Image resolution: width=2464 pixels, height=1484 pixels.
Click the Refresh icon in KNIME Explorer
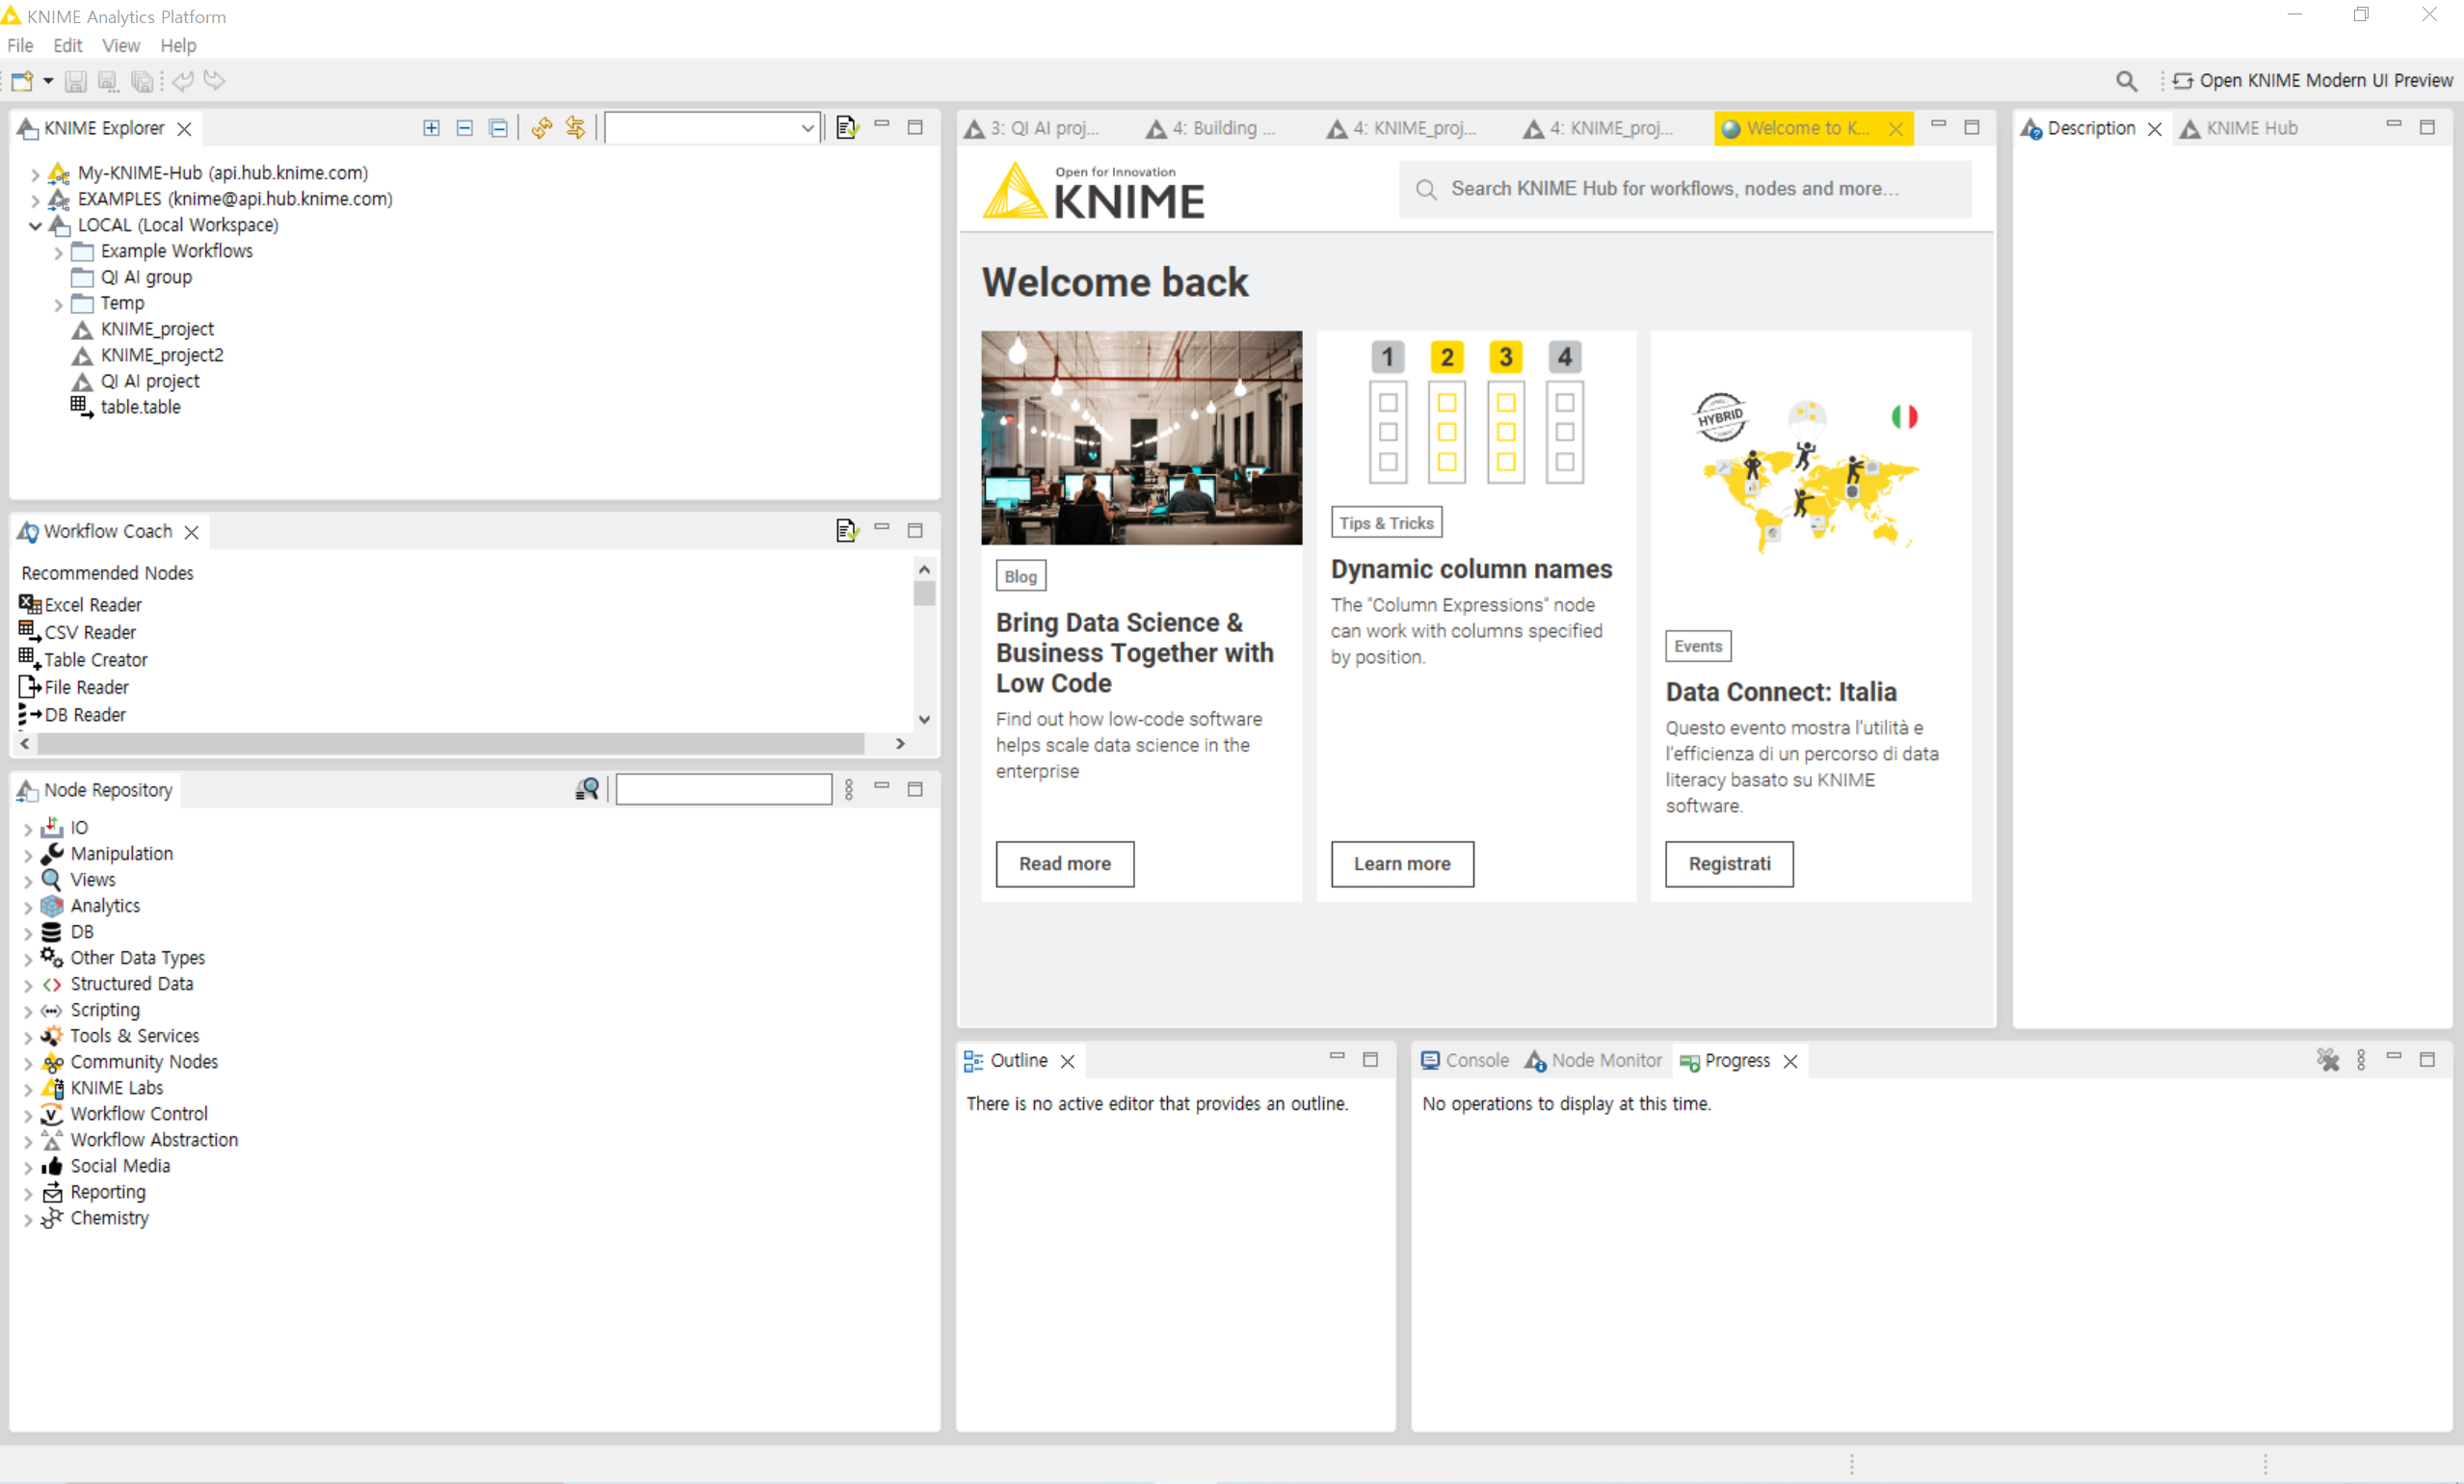coord(542,128)
